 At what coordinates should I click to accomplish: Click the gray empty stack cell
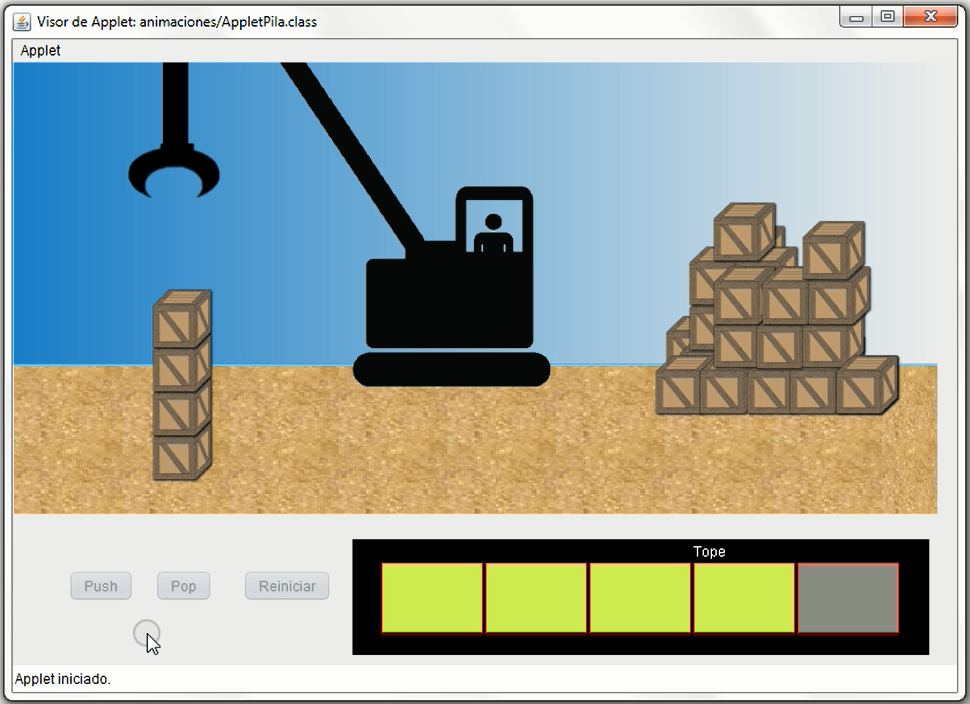click(848, 598)
